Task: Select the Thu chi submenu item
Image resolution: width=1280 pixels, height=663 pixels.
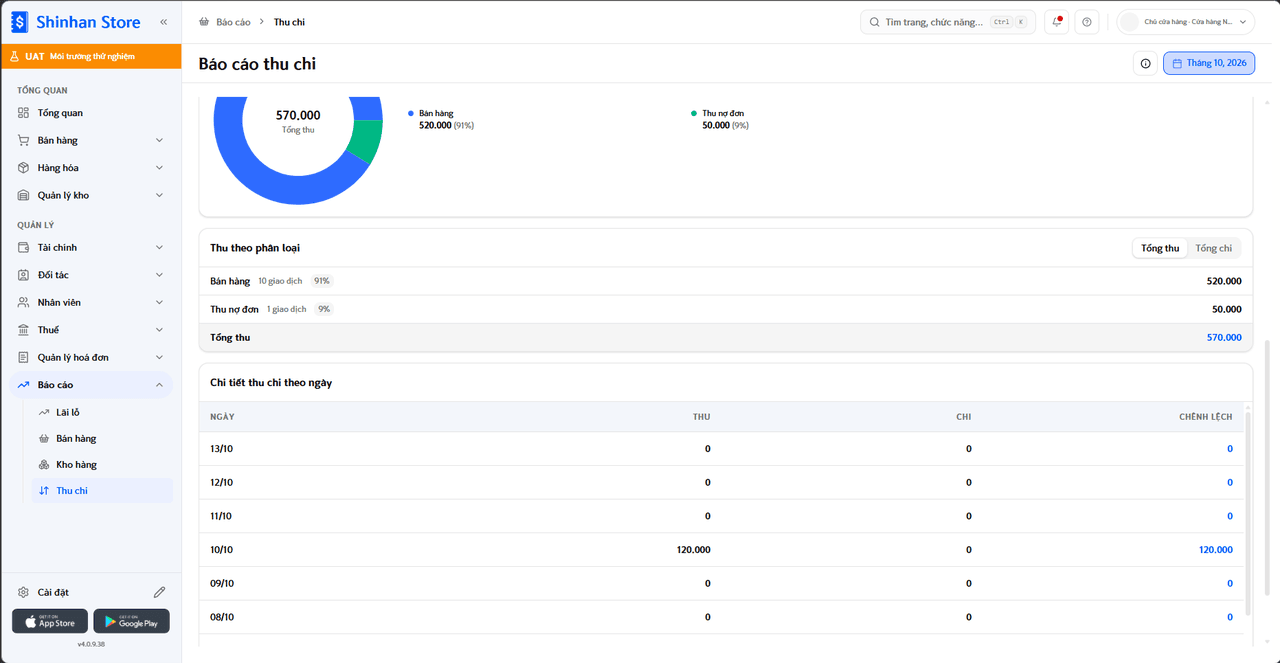Action: coord(102,490)
